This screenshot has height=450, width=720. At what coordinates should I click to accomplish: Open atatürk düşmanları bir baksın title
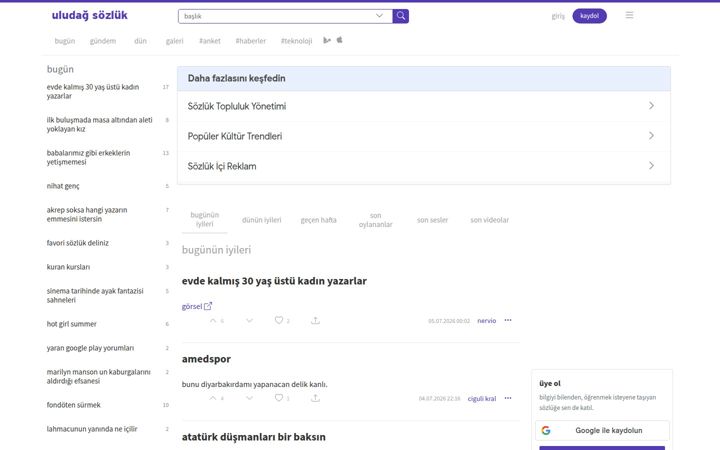click(x=253, y=437)
